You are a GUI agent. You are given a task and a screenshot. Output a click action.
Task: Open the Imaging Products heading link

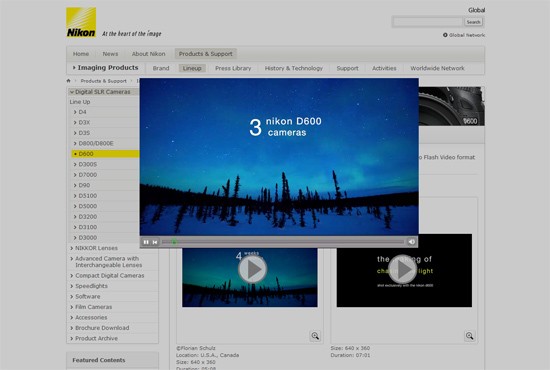tap(105, 67)
